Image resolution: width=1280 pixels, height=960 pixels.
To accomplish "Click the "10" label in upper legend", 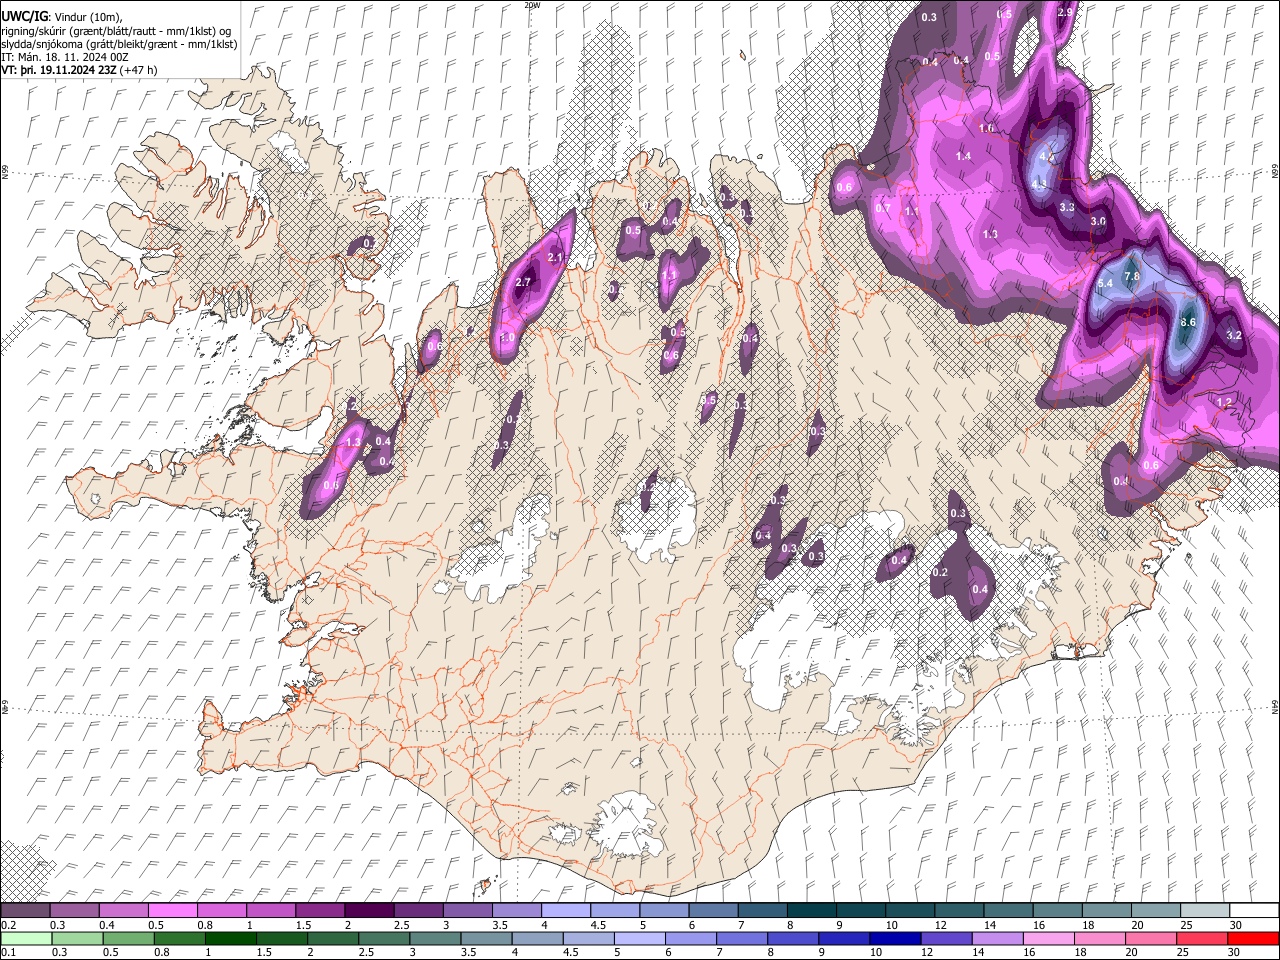I will 891,925.
